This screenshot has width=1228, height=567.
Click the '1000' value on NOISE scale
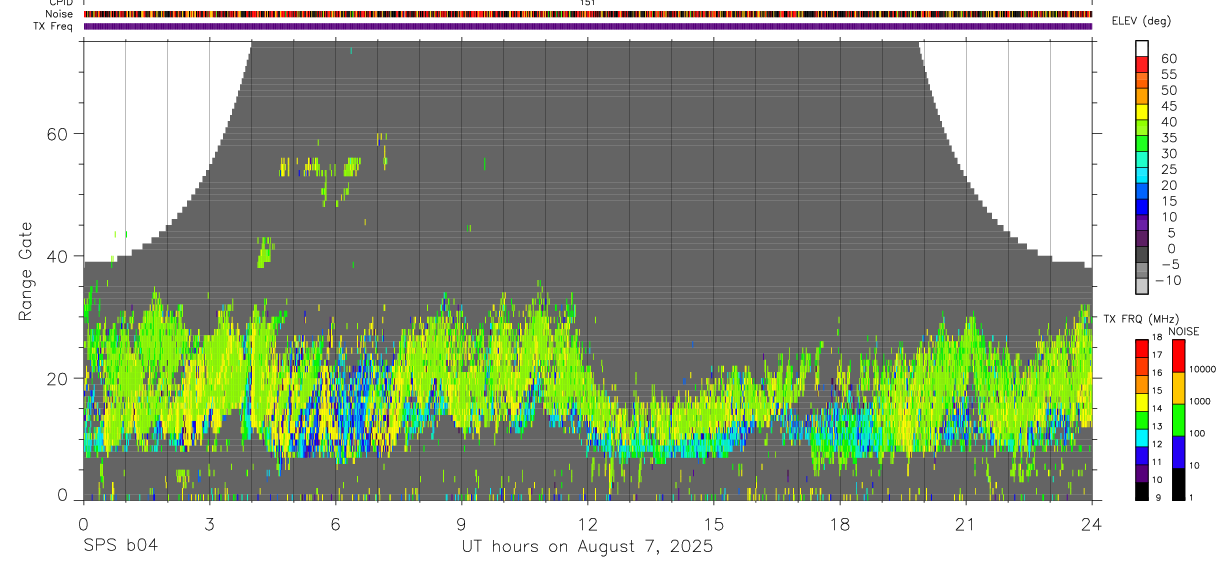click(1200, 401)
